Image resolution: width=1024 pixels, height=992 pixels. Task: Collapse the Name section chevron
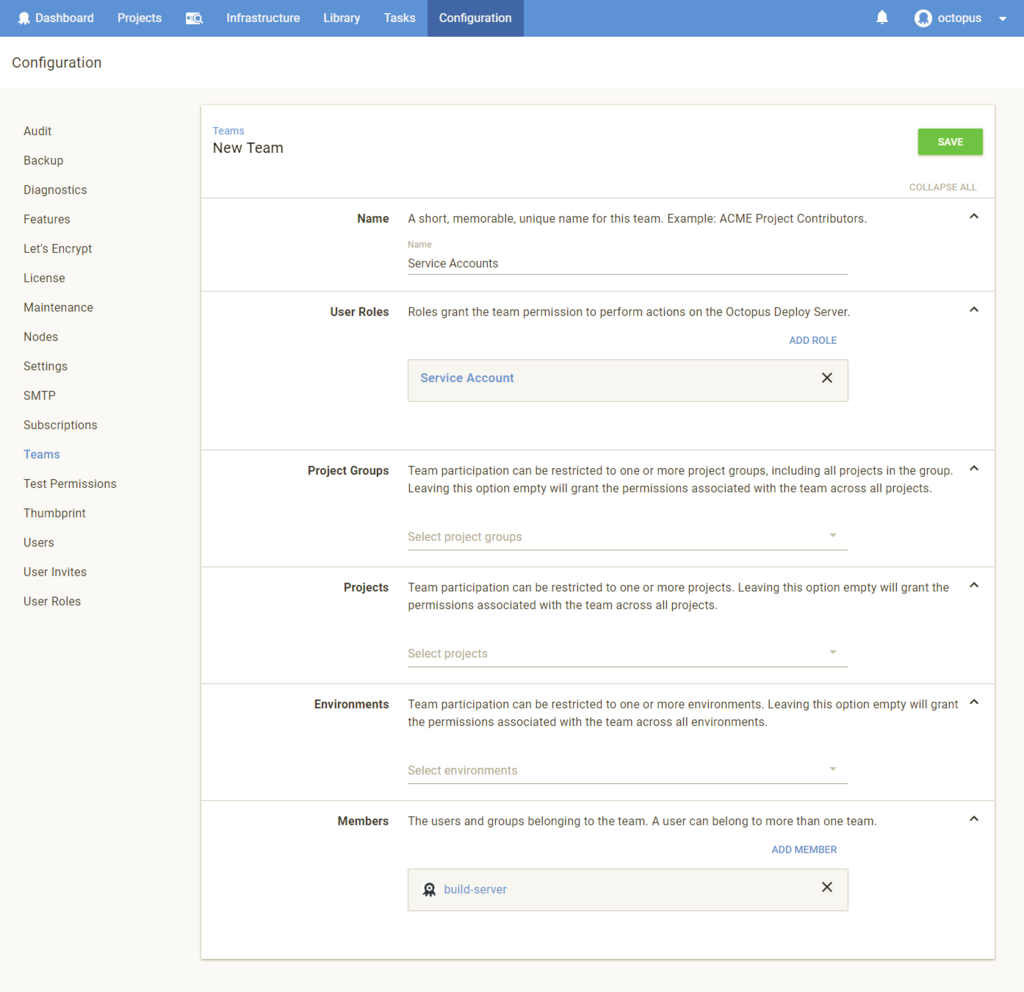pyautogui.click(x=973, y=215)
